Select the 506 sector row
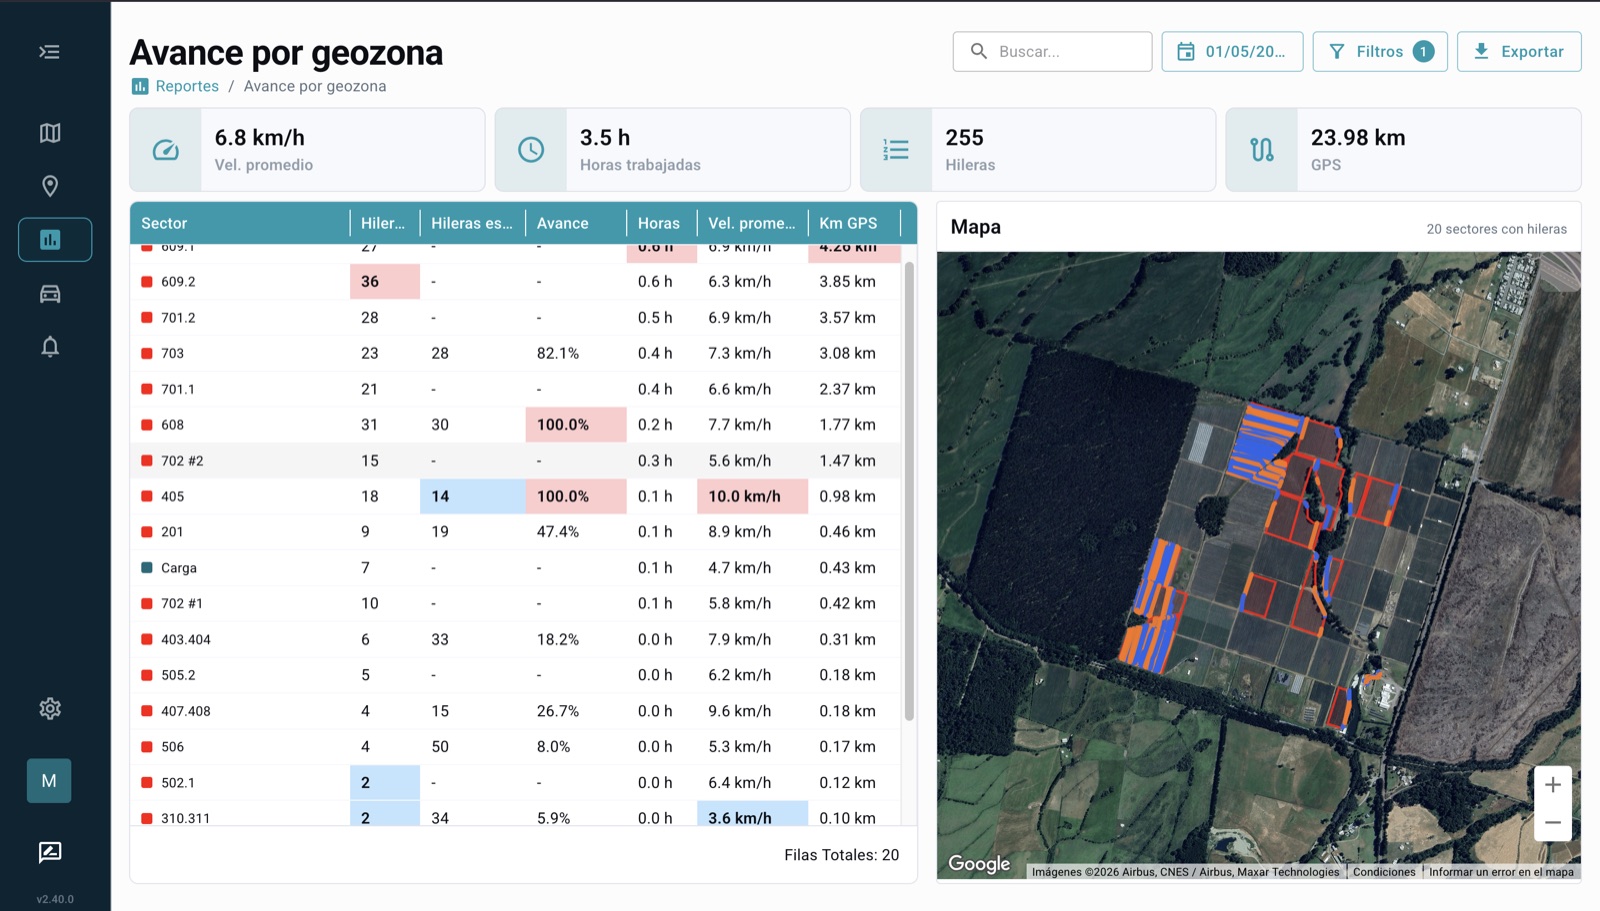This screenshot has height=911, width=1600. (516, 747)
